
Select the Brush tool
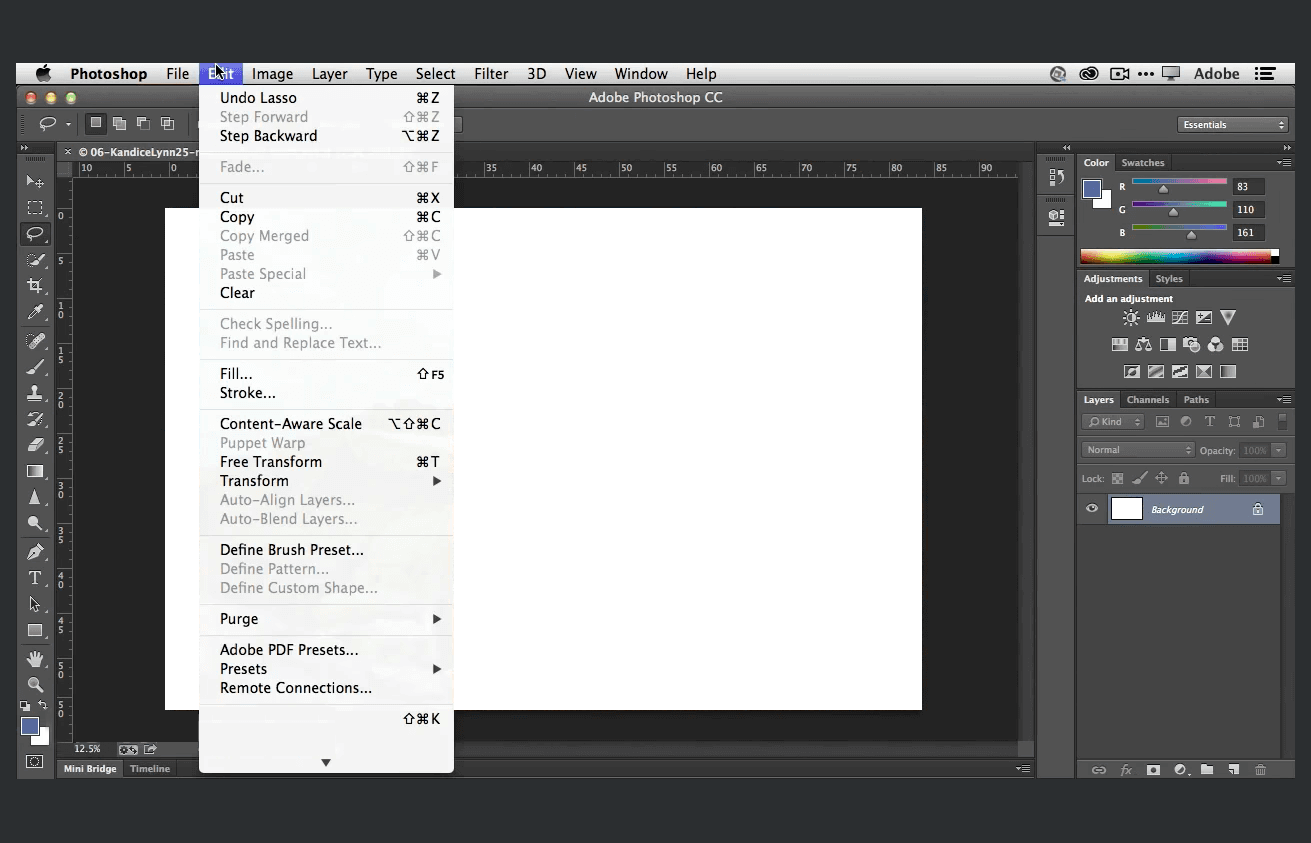35,367
